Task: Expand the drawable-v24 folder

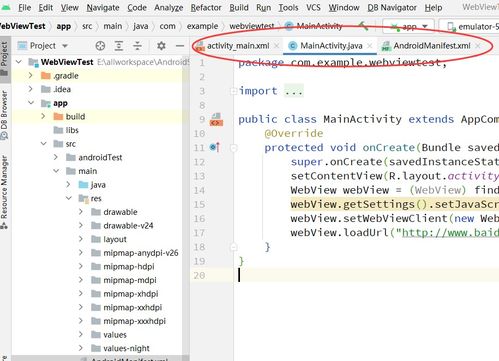Action: coord(81,225)
